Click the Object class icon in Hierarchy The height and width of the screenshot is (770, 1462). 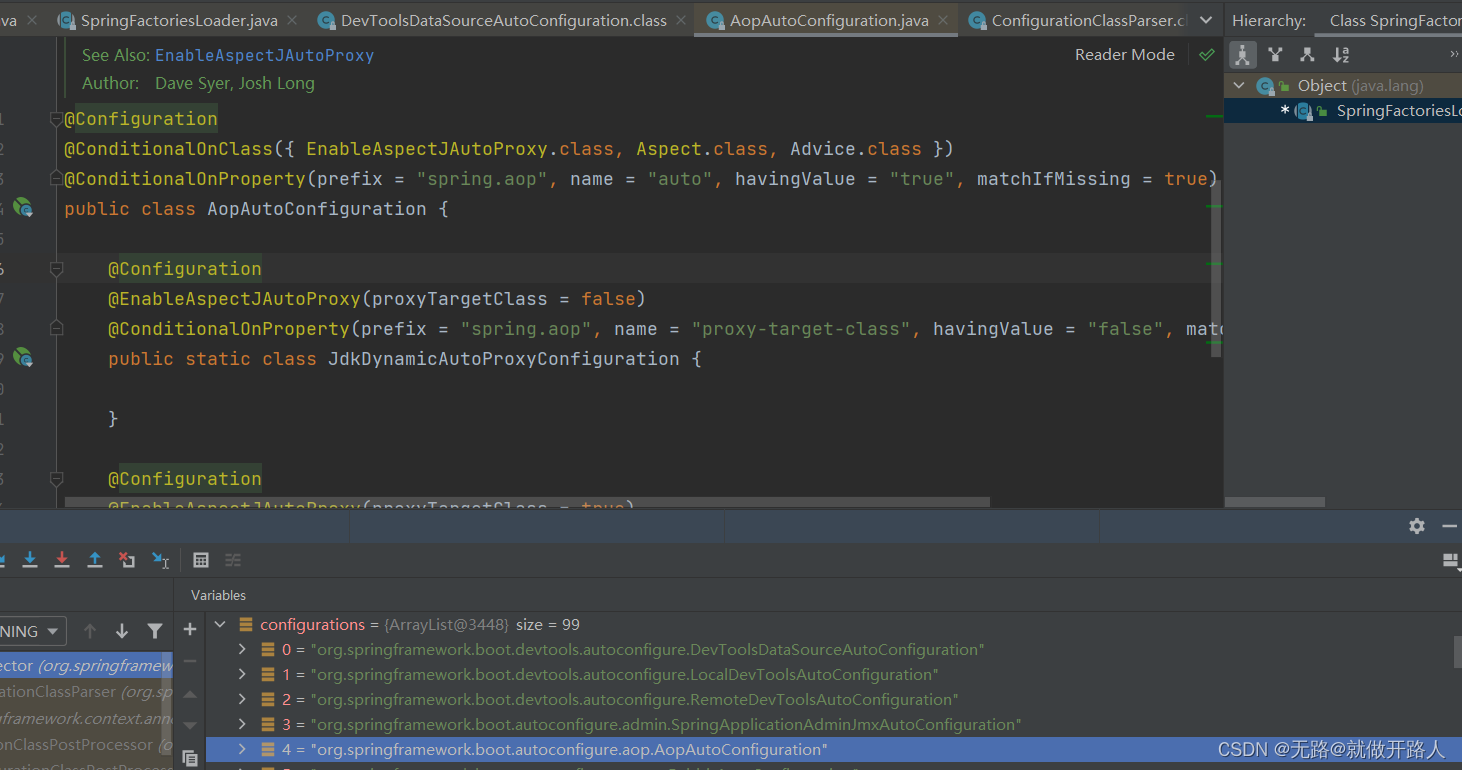1265,86
